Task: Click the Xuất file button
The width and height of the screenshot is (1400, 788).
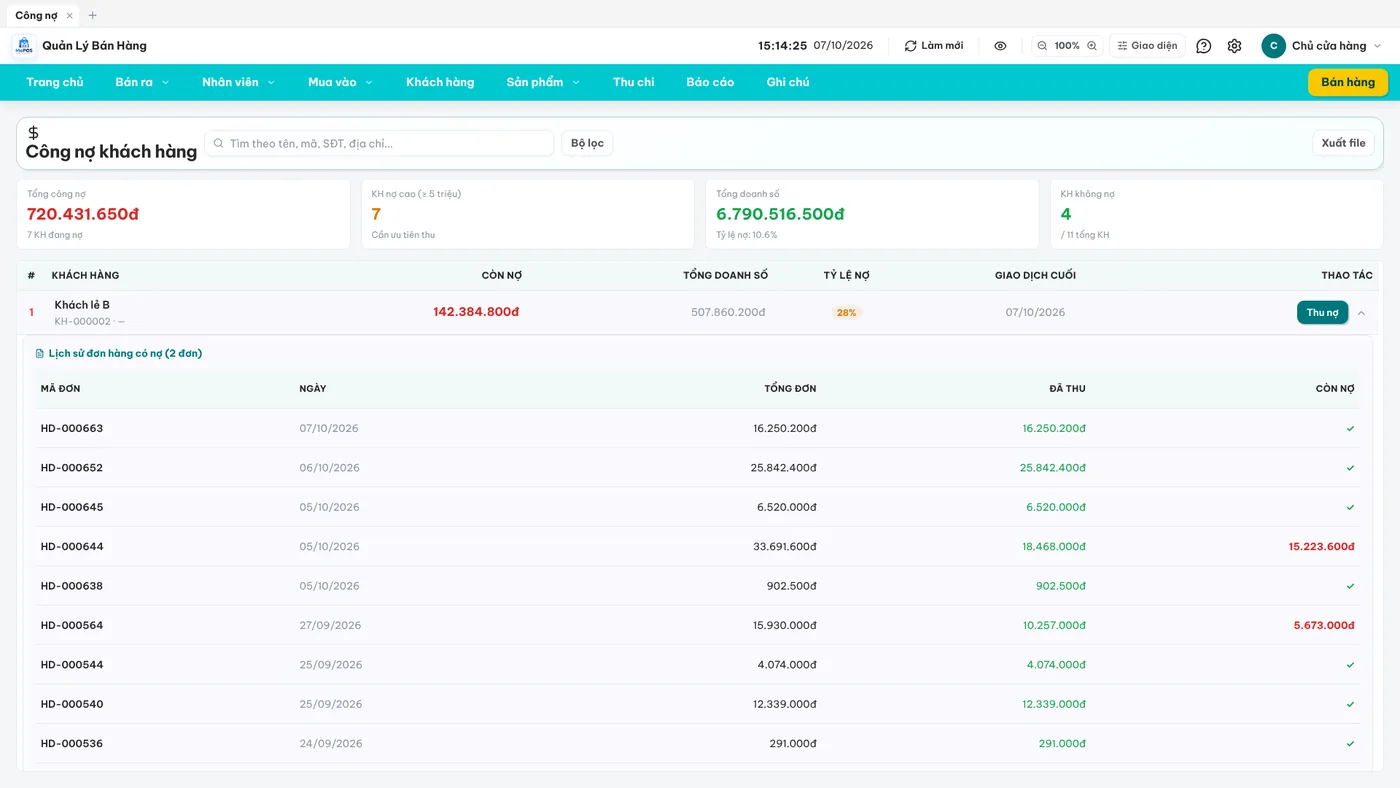Action: click(x=1343, y=143)
